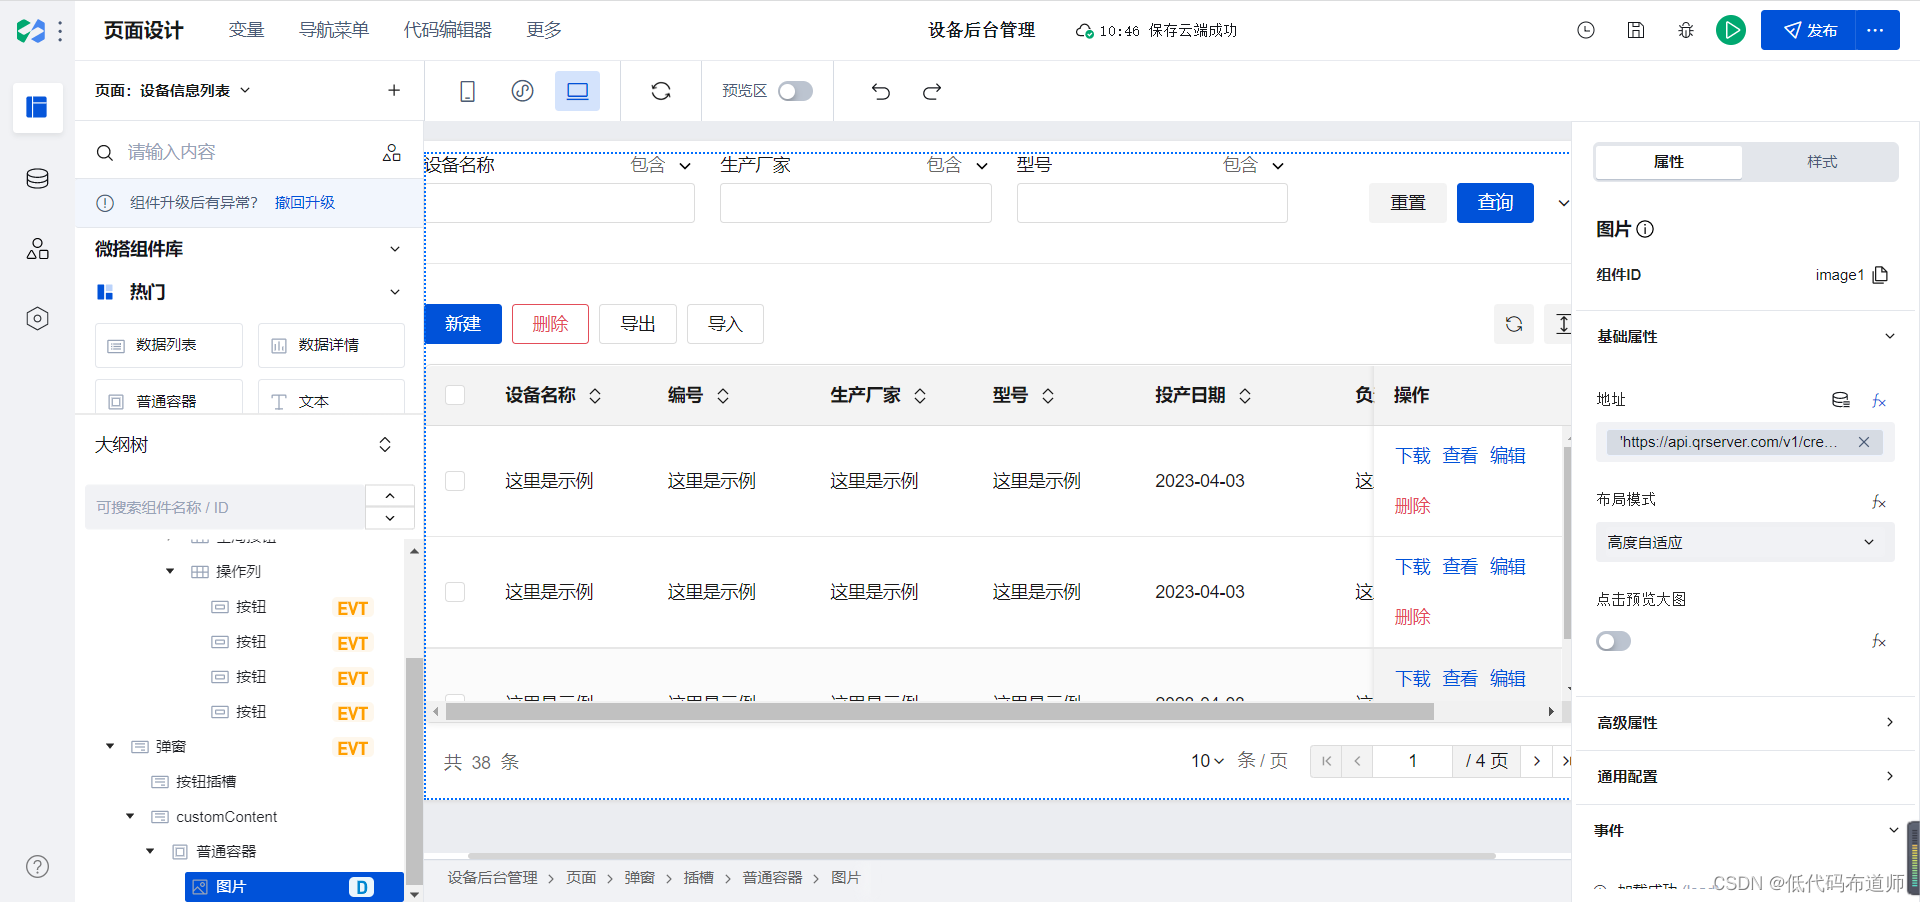Check the second table row checkbox
The height and width of the screenshot is (902, 1920).
pos(455,592)
